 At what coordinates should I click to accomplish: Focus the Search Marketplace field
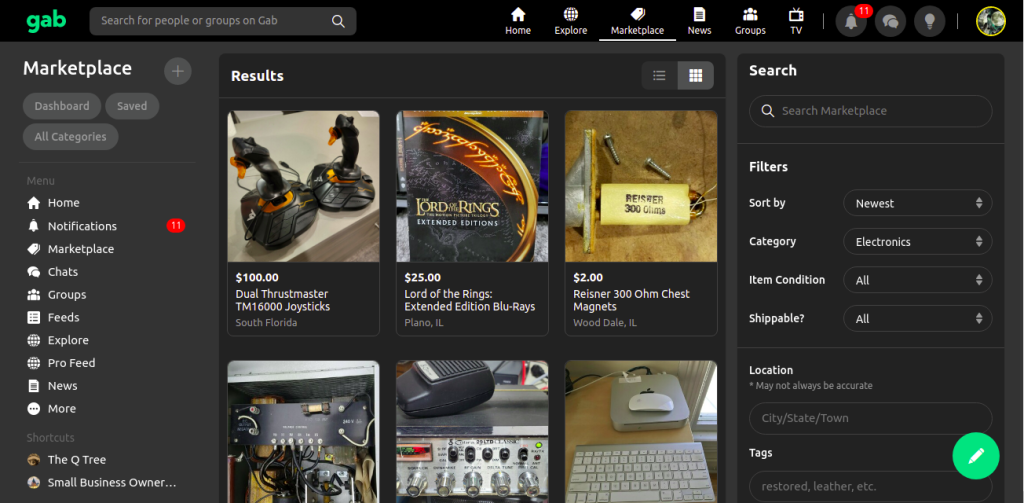click(x=871, y=111)
